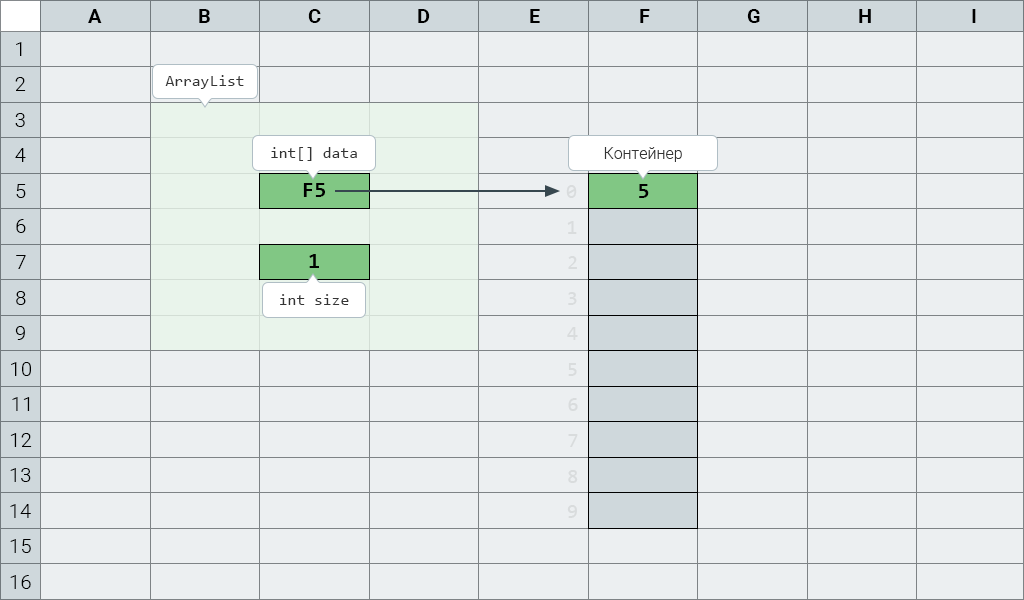Select green container cell with value 5

pos(643,191)
